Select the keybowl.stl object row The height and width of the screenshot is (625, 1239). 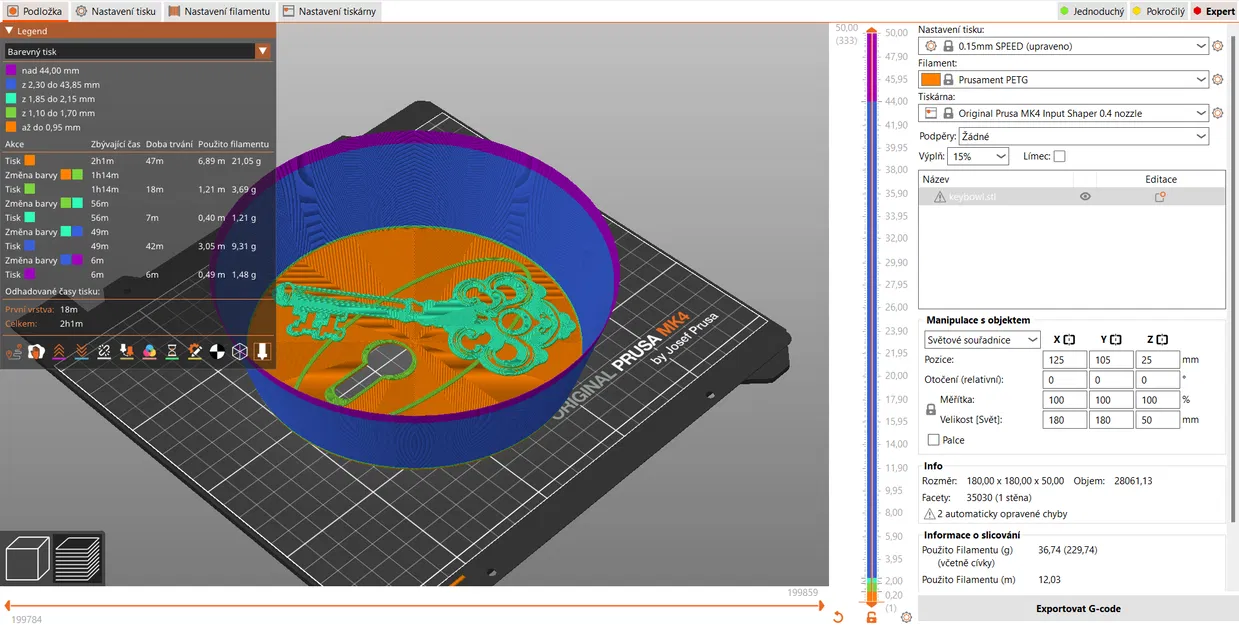coord(1071,197)
